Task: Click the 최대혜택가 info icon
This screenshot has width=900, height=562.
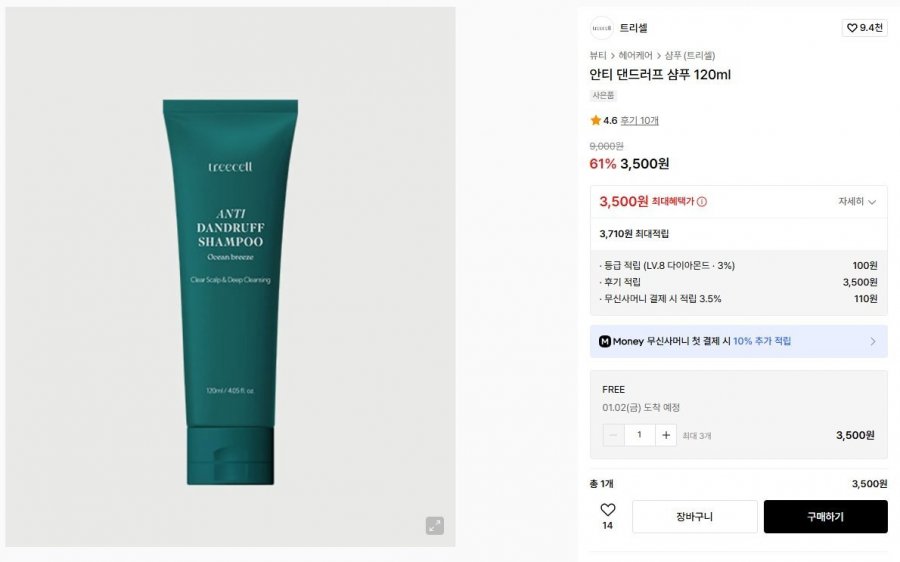Action: point(701,201)
